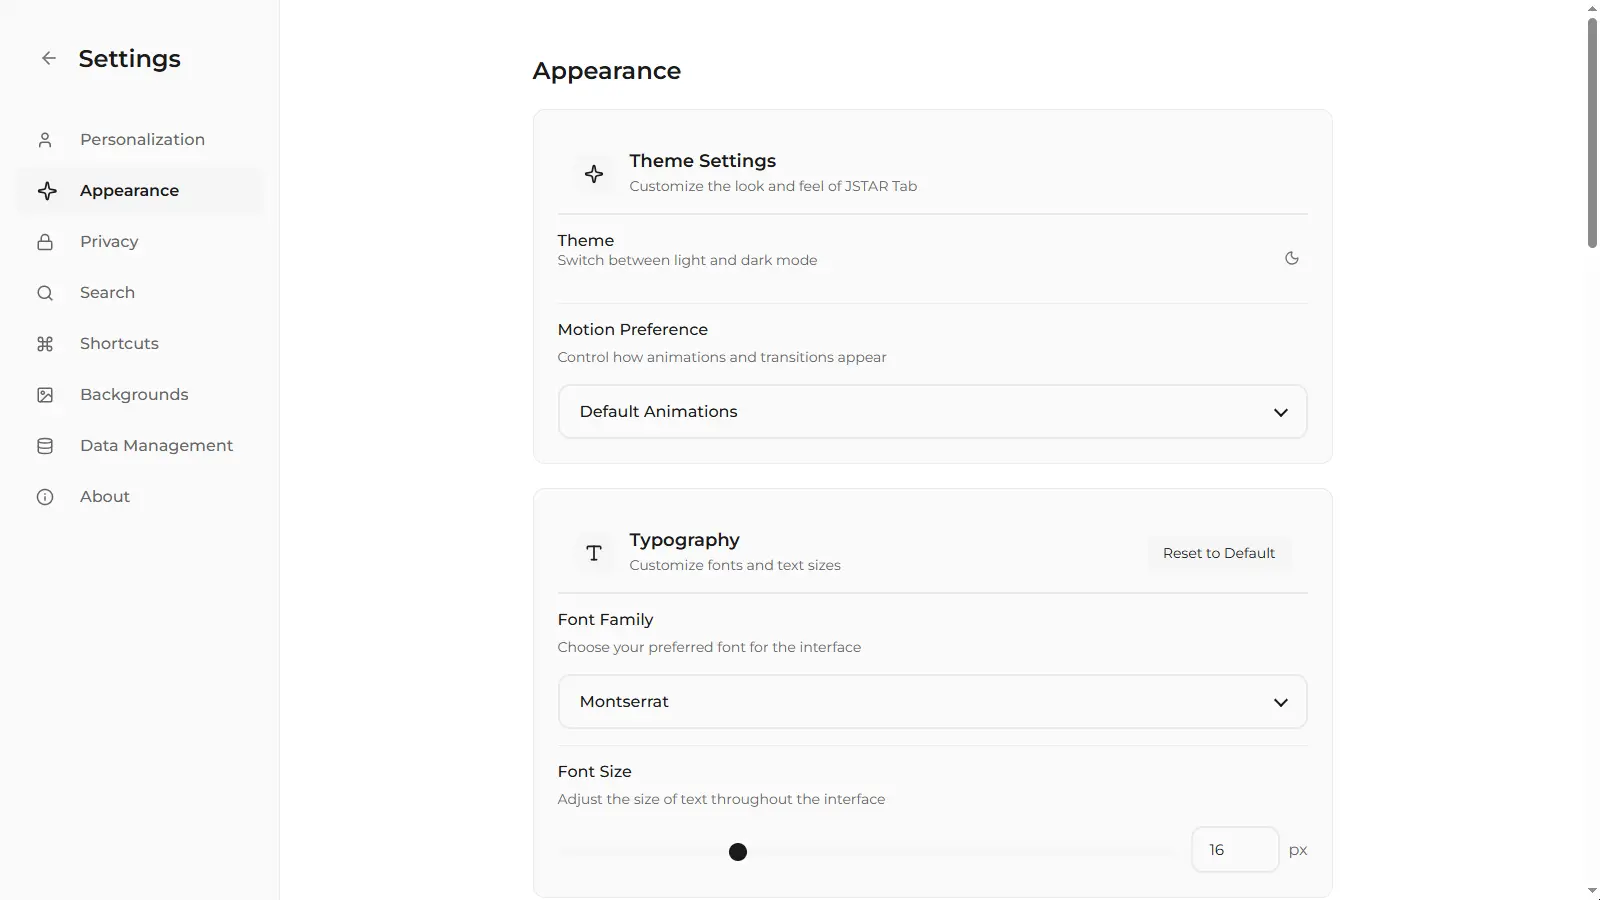Click the Personalization person icon
1600x900 pixels.
click(x=45, y=140)
